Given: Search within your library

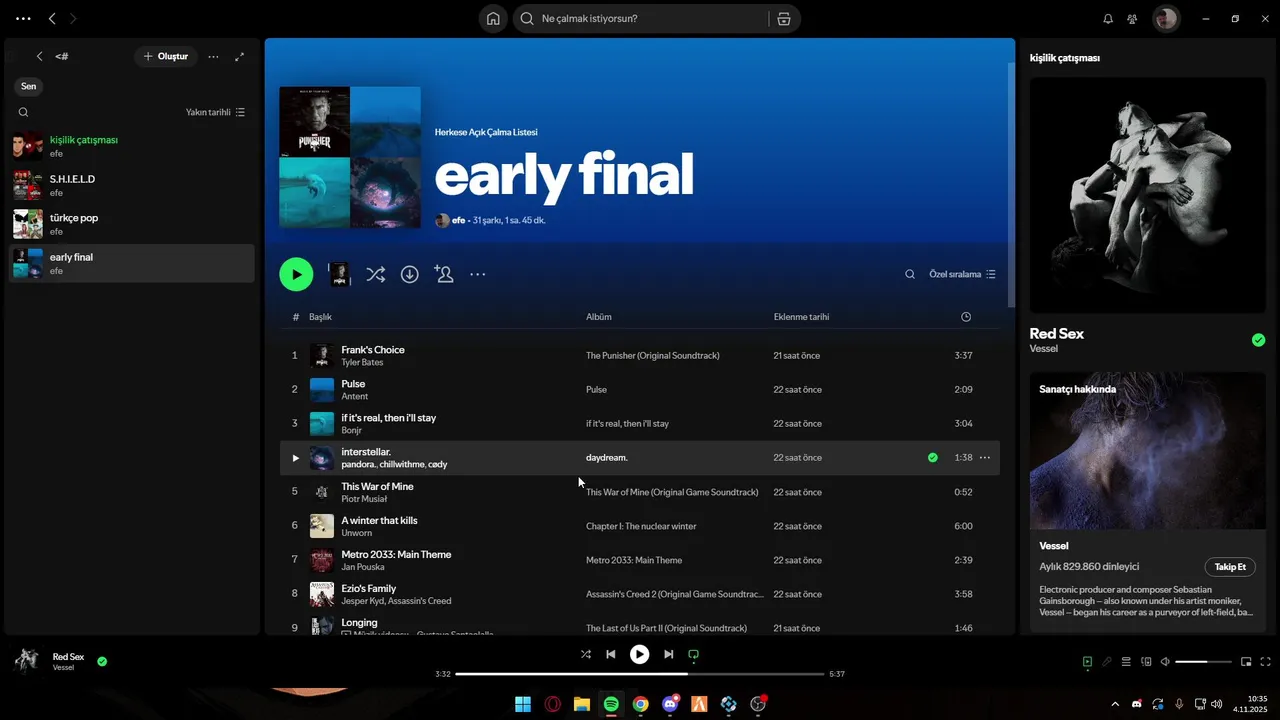Looking at the screenshot, I should (x=23, y=112).
